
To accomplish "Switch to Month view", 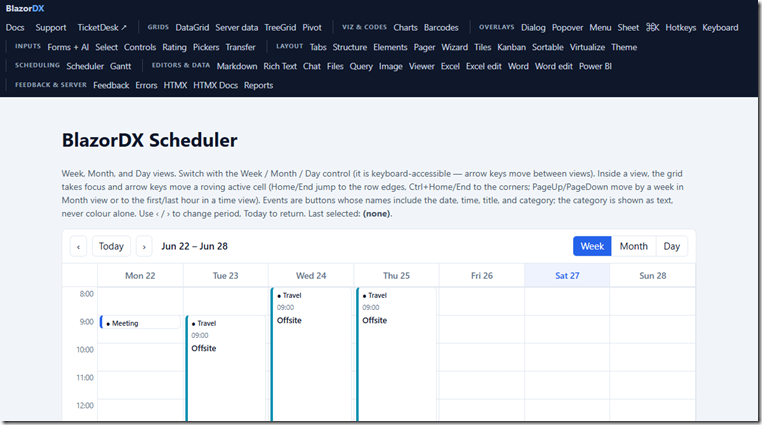I will [x=634, y=246].
